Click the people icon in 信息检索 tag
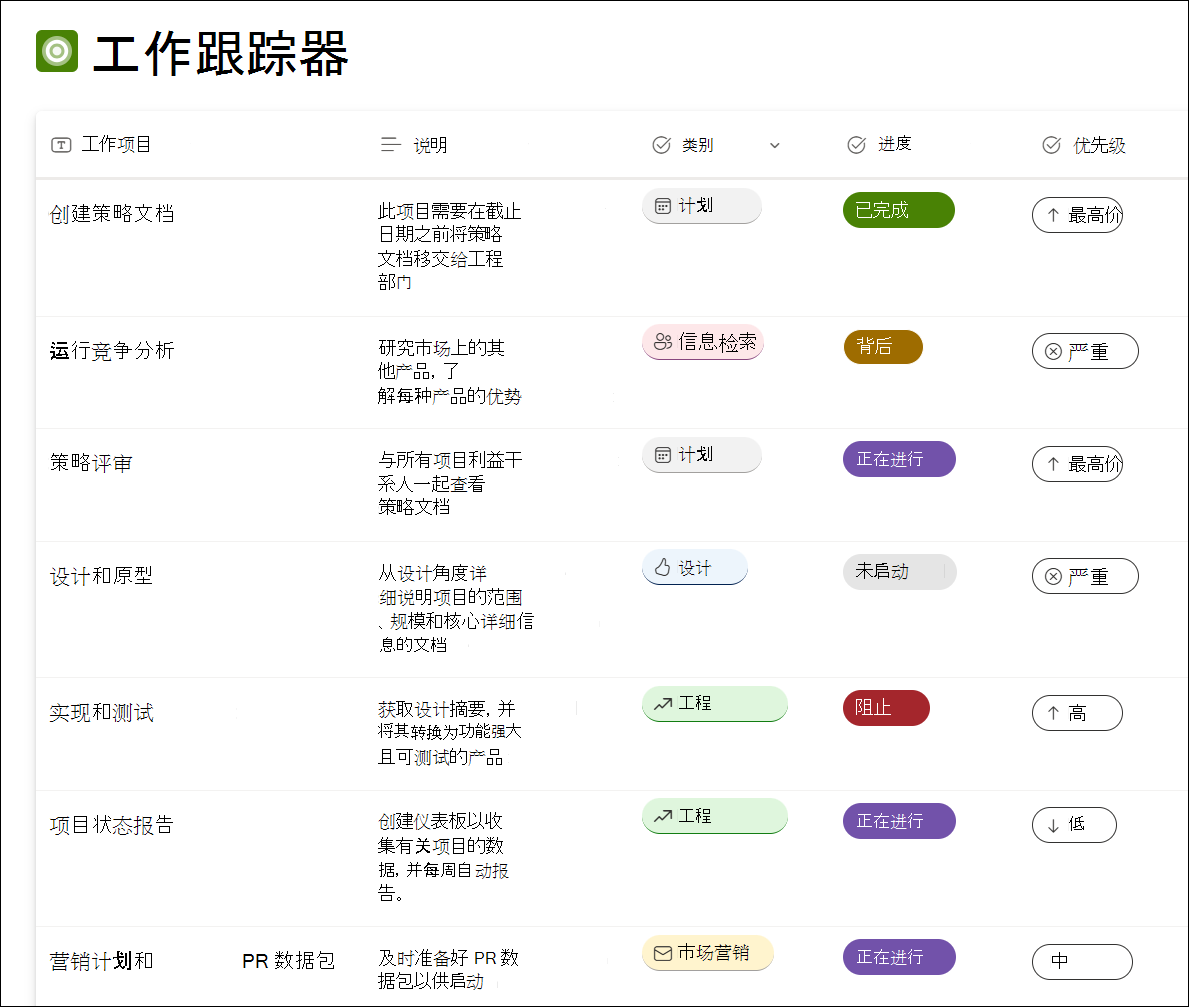This screenshot has height=1007, width=1189. [x=663, y=342]
